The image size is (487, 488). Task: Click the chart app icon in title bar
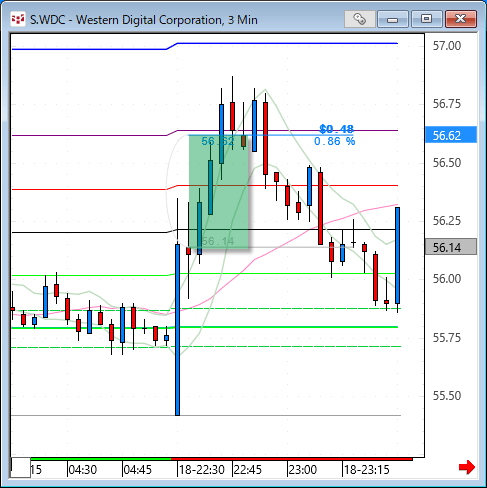pyautogui.click(x=17, y=19)
